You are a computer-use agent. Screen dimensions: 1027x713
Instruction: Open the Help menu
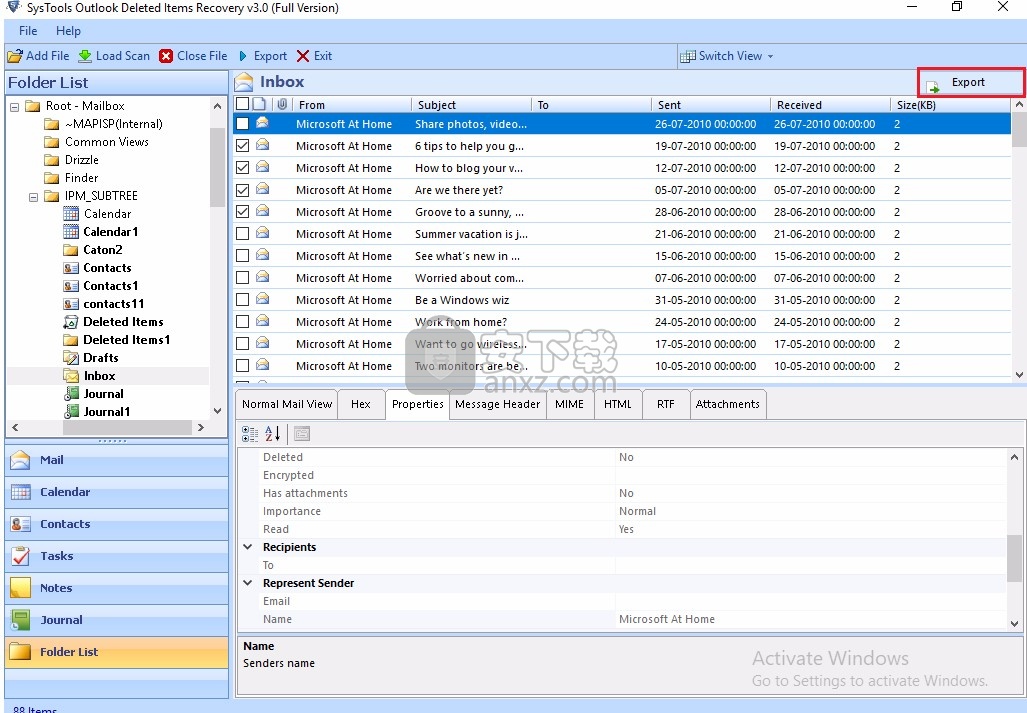tap(68, 31)
